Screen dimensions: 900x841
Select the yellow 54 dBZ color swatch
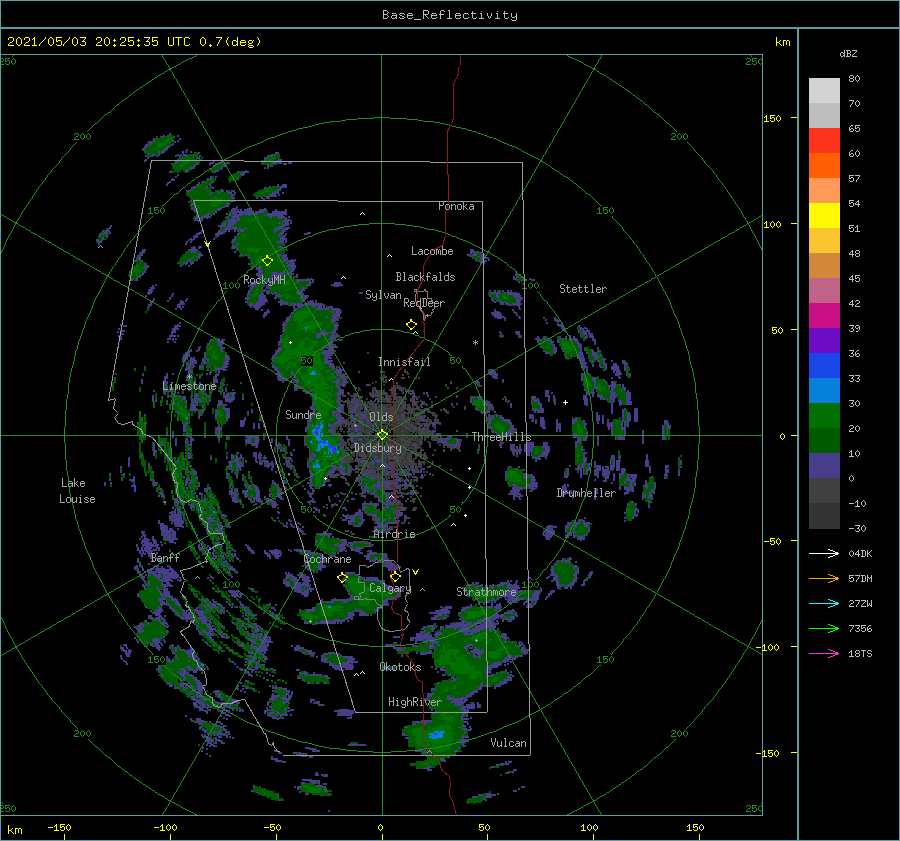(824, 215)
